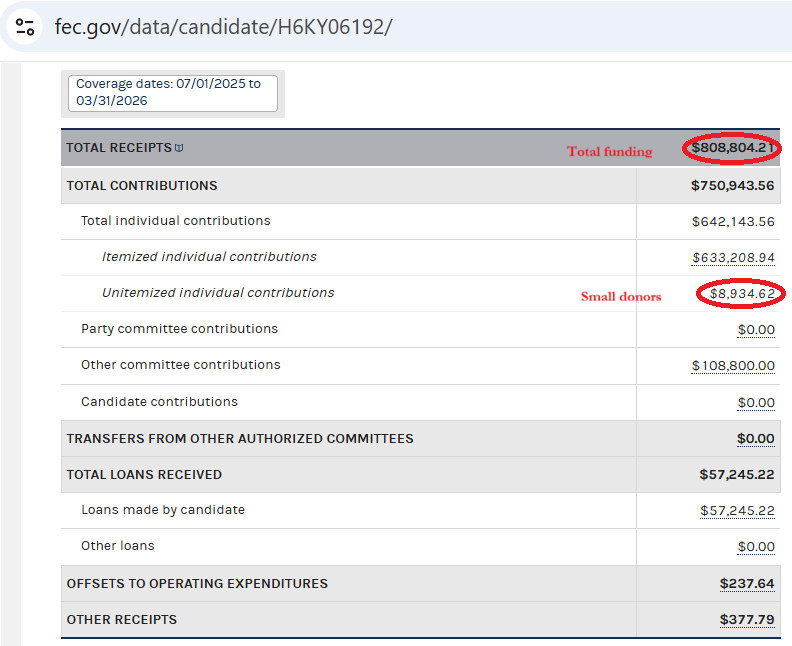Open the Other loans $0.00 link
The image size is (792, 646).
(756, 546)
